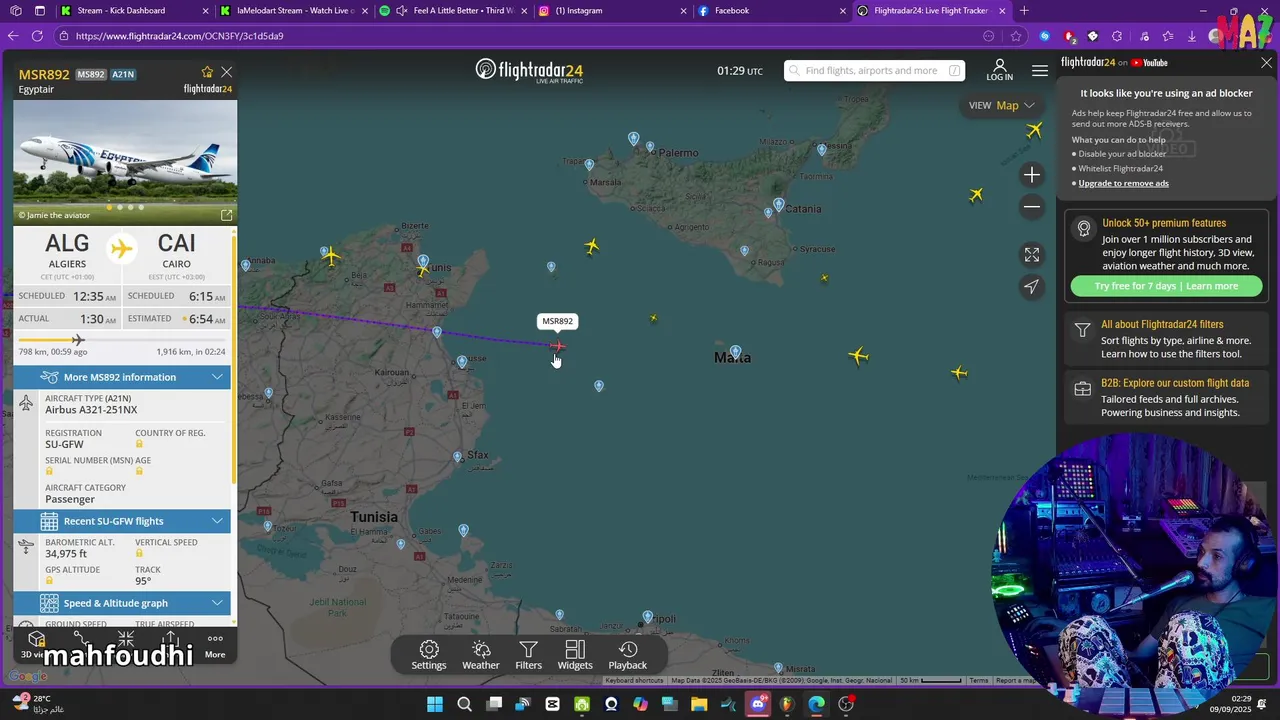Click the airport pin near Catania
Screen dimensions: 1280x720
click(779, 204)
